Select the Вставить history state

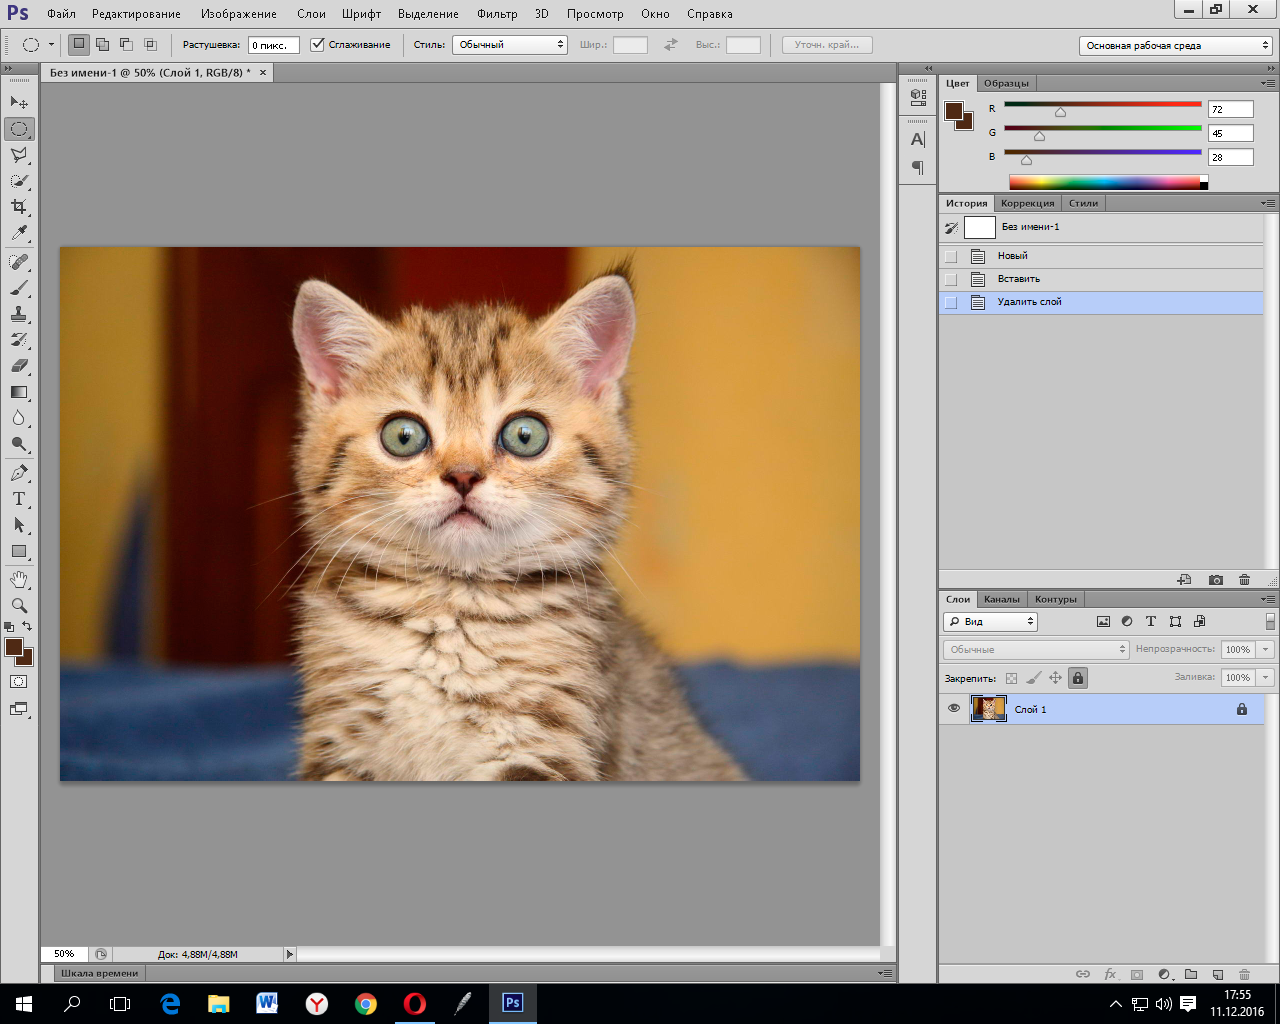(1101, 279)
